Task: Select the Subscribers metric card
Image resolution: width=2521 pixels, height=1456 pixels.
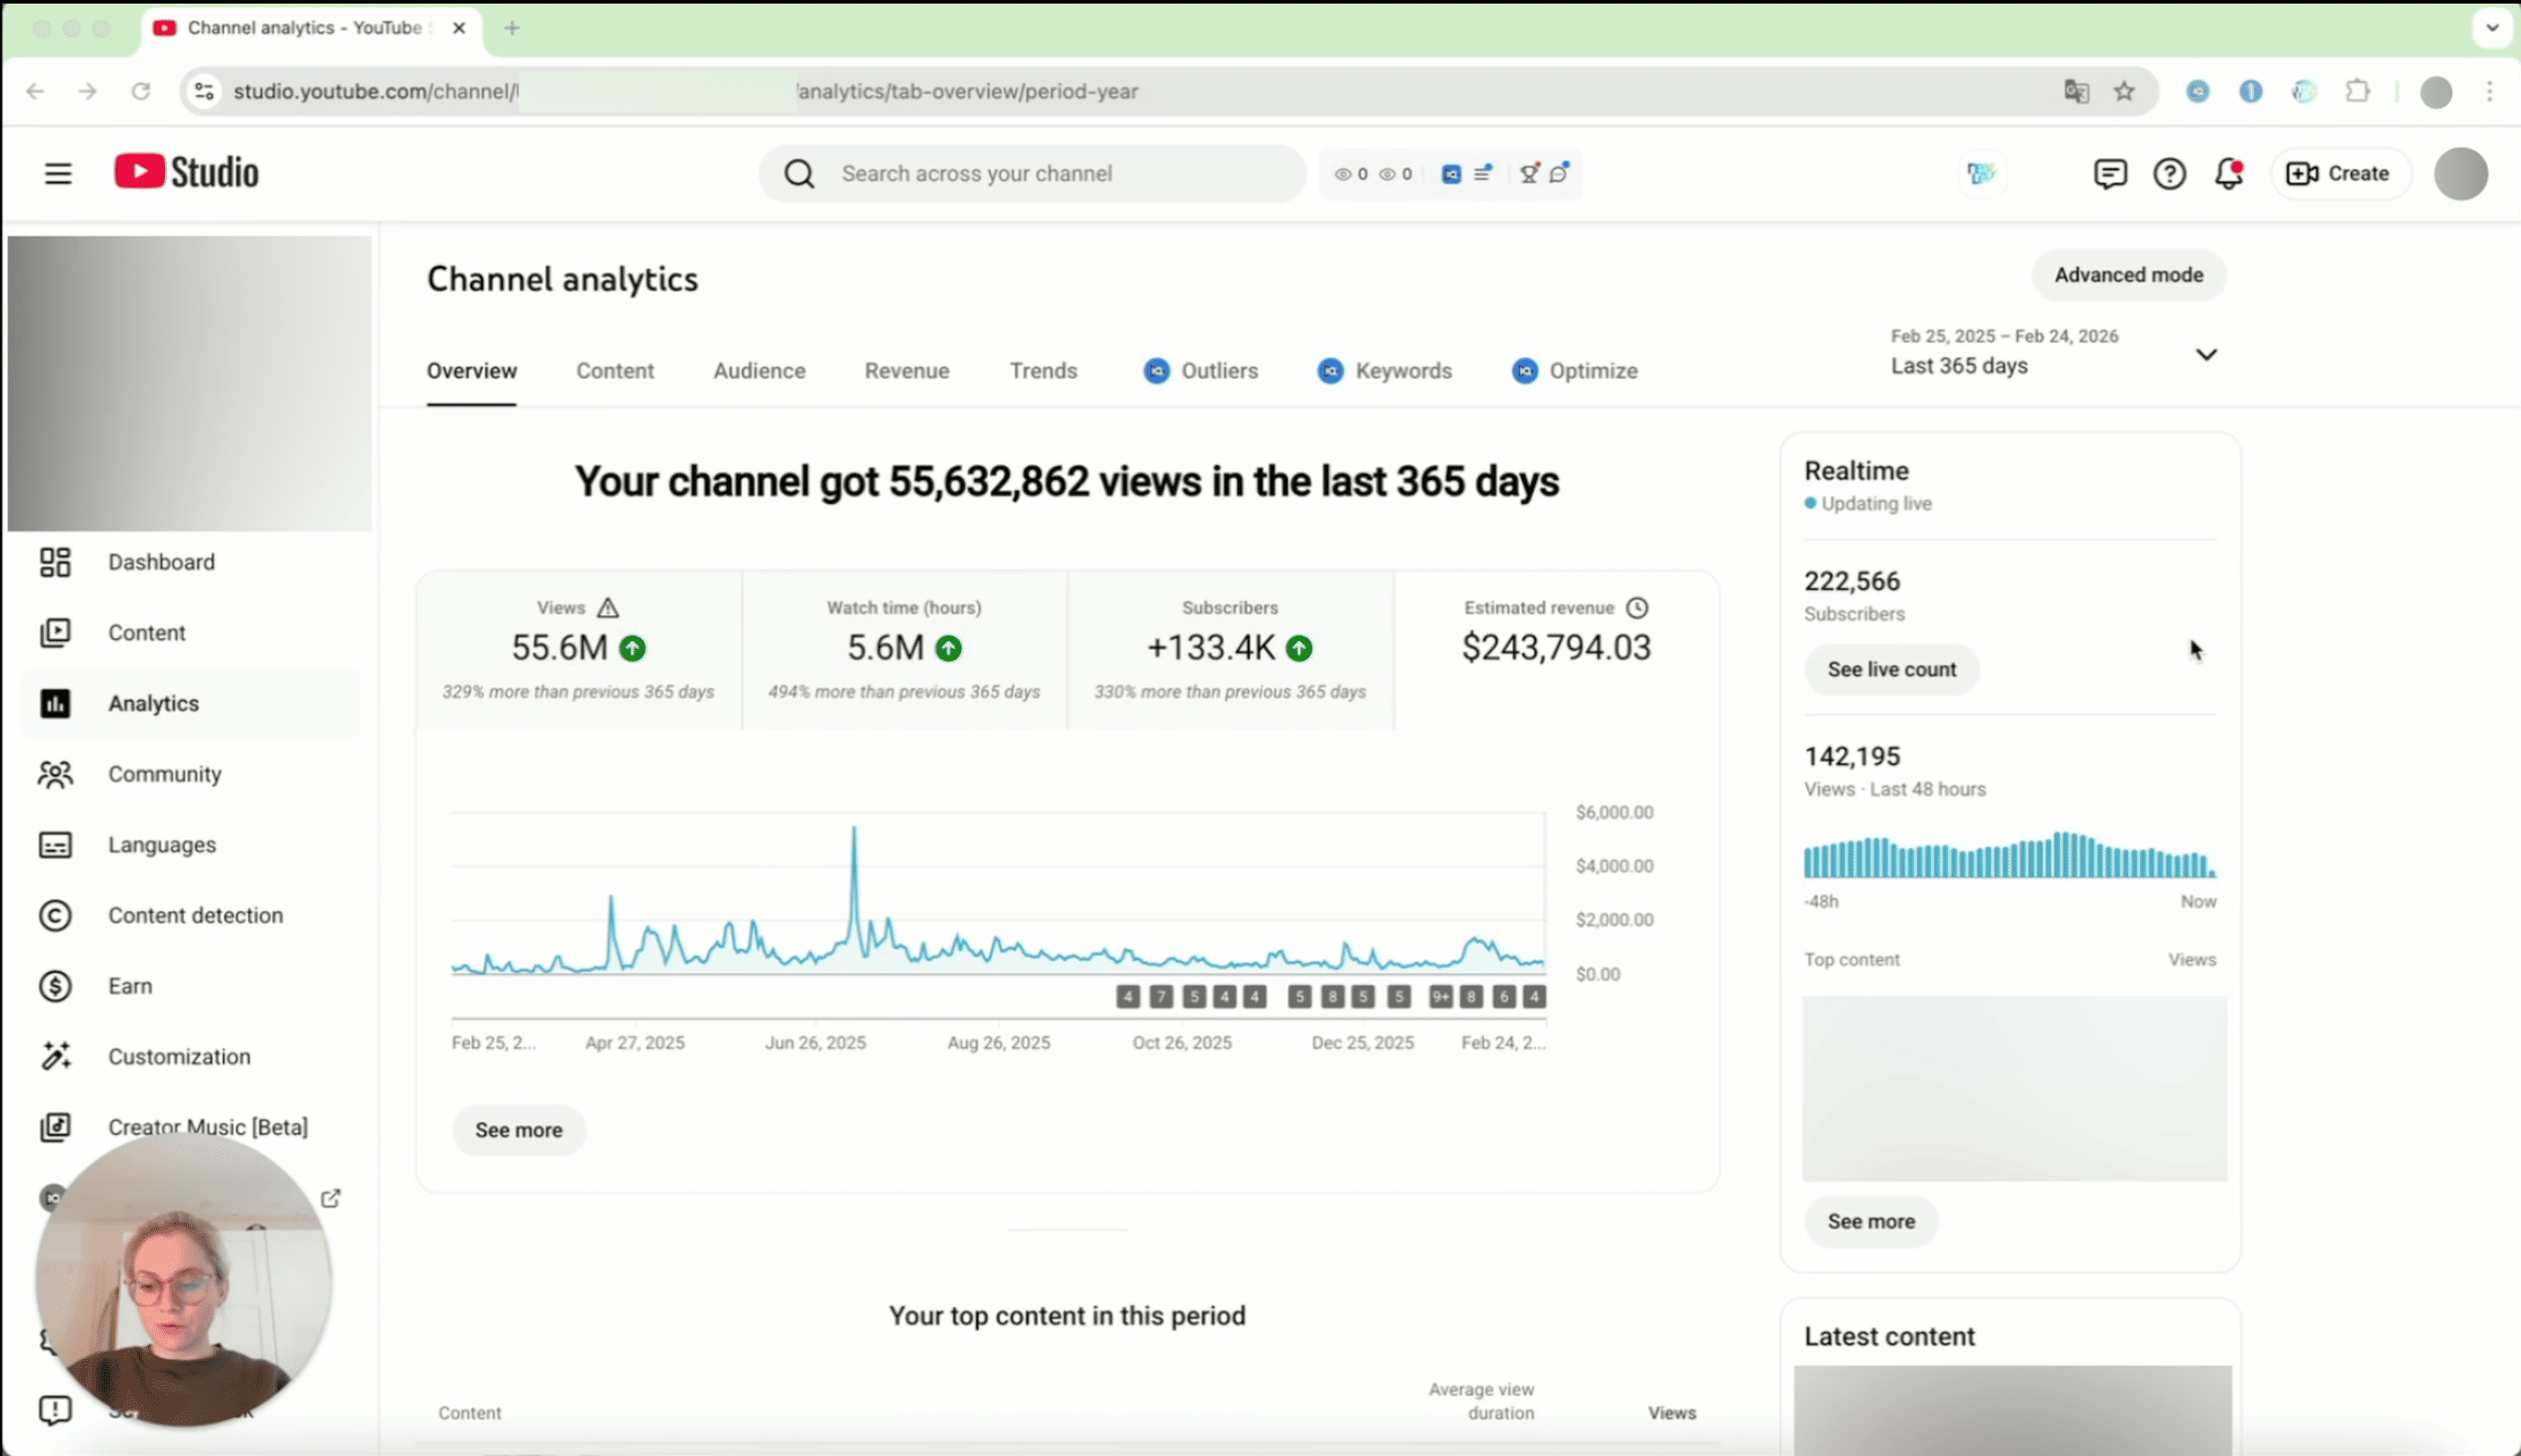Action: pos(1229,649)
